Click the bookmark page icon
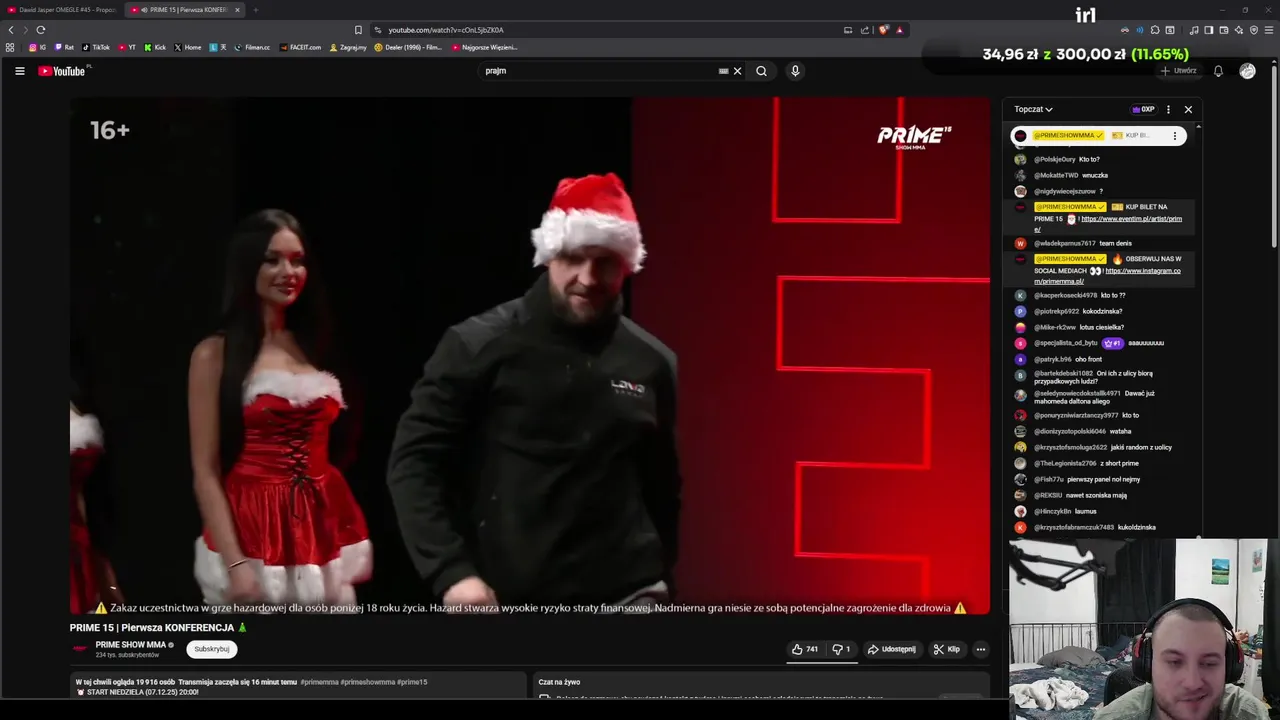Viewport: 1280px width, 720px height. [x=358, y=30]
